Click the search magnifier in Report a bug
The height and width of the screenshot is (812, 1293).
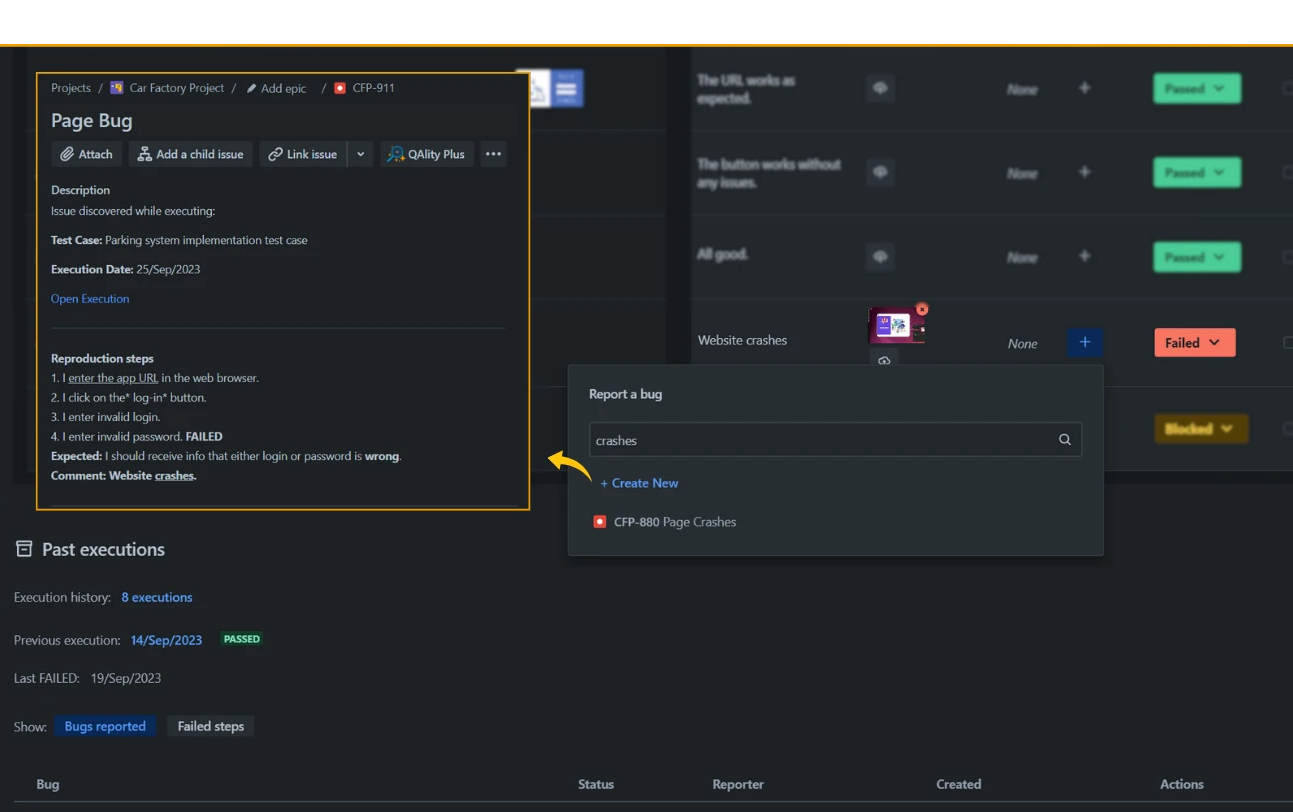coord(1063,439)
